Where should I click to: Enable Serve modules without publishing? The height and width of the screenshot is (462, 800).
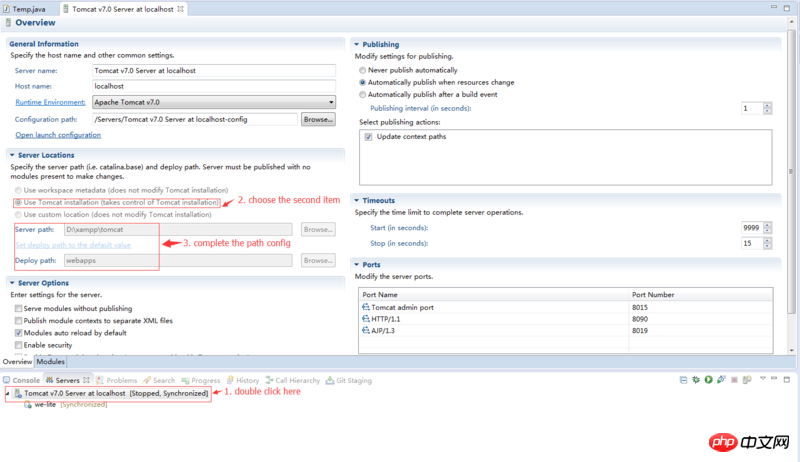[18, 309]
